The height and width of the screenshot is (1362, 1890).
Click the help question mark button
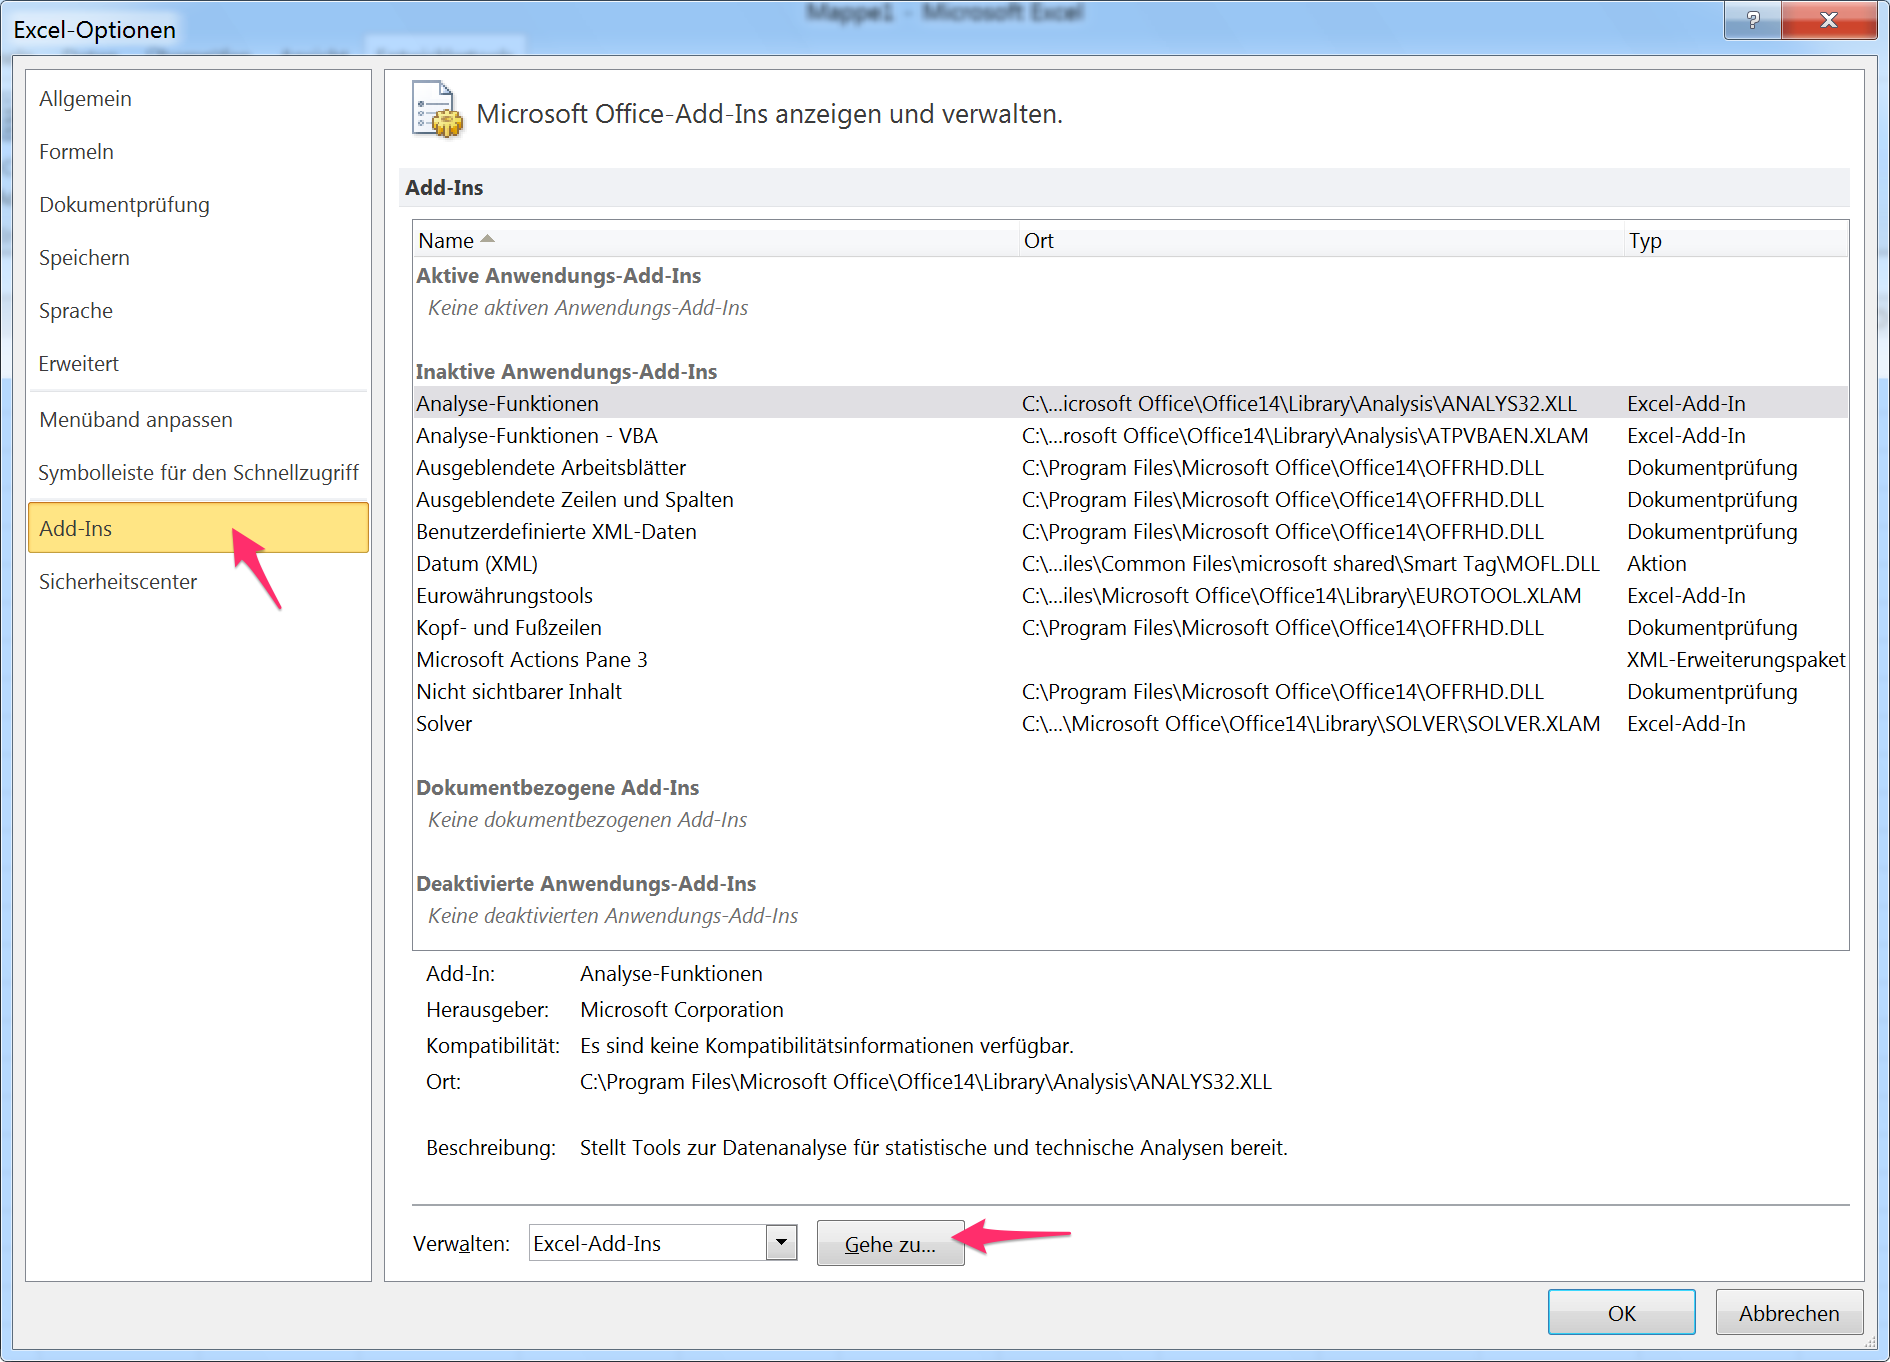click(x=1752, y=20)
